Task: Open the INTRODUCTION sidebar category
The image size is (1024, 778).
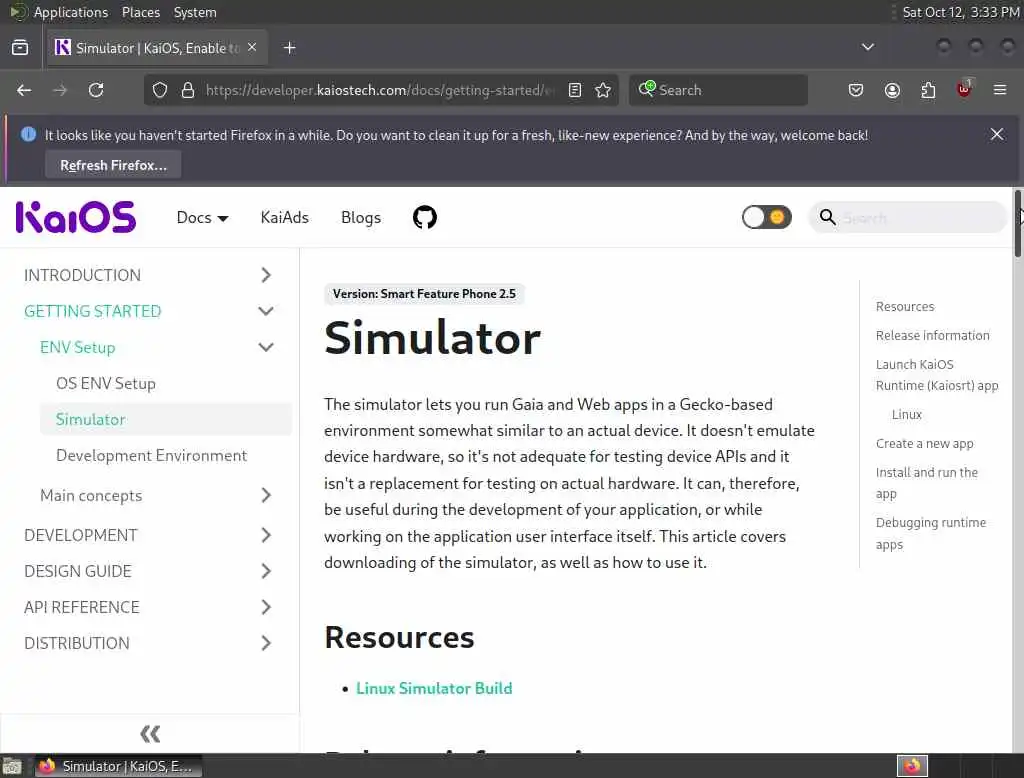Action: [x=82, y=275]
